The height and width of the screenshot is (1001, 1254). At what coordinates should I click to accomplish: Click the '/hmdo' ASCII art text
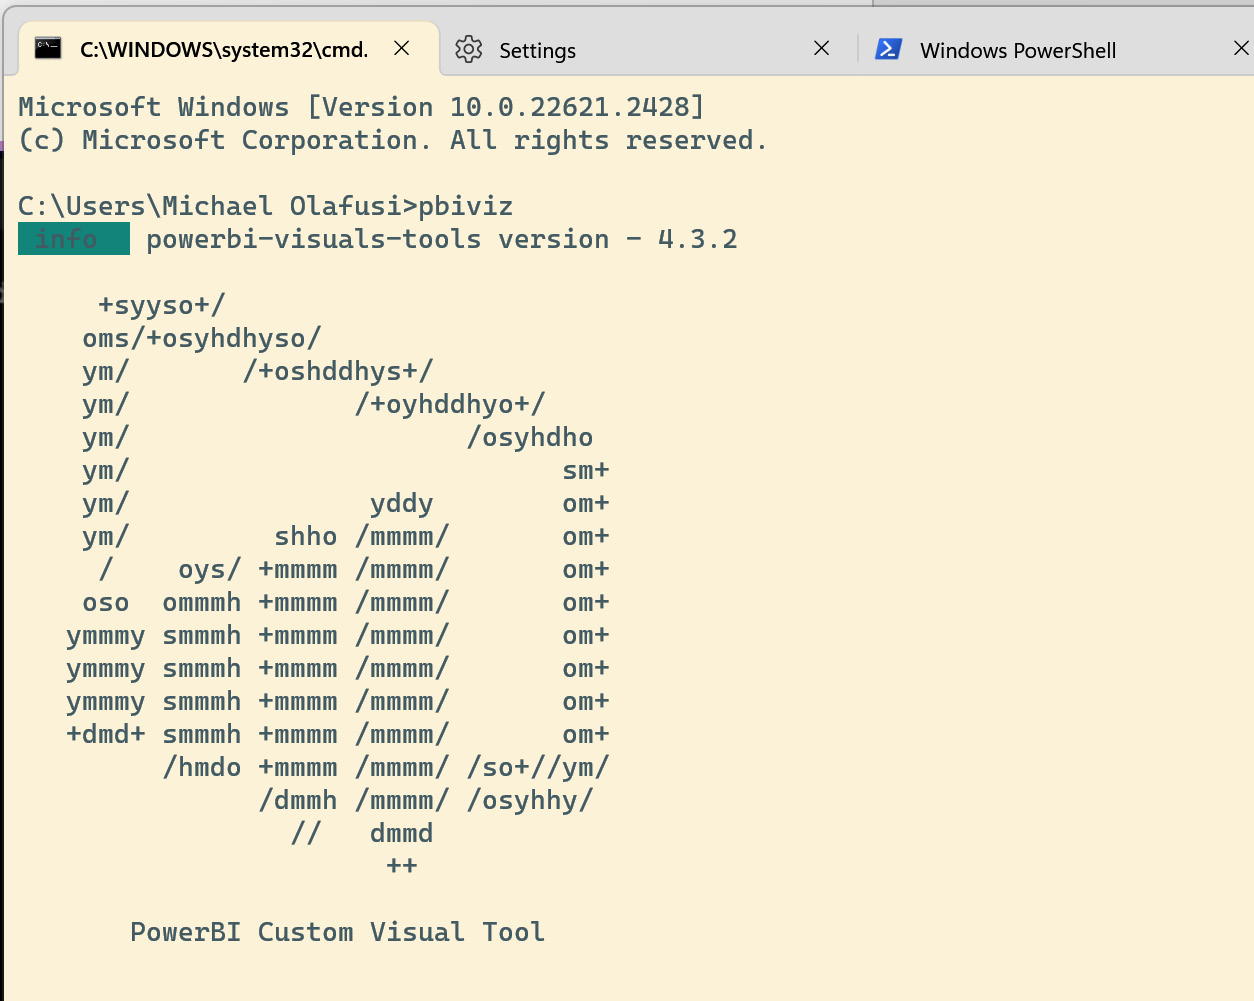pos(202,767)
